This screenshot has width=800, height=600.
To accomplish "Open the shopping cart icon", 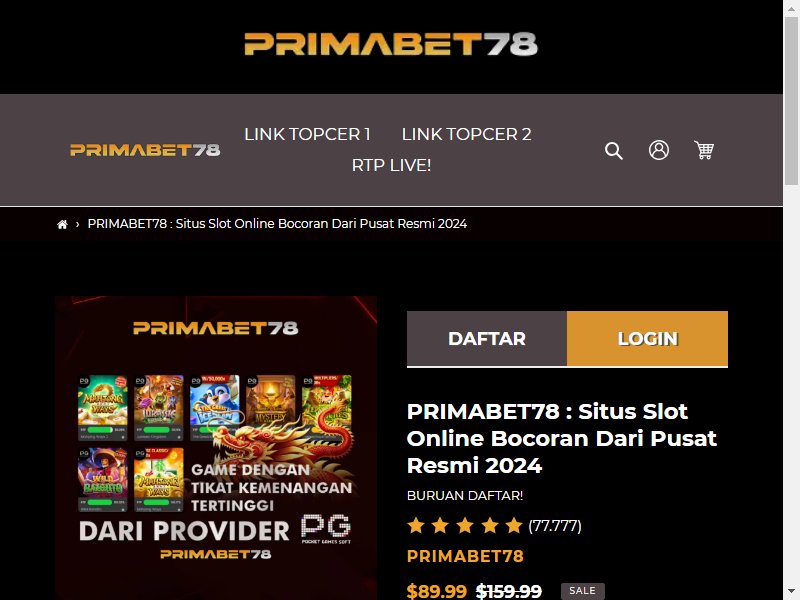I will 704,150.
